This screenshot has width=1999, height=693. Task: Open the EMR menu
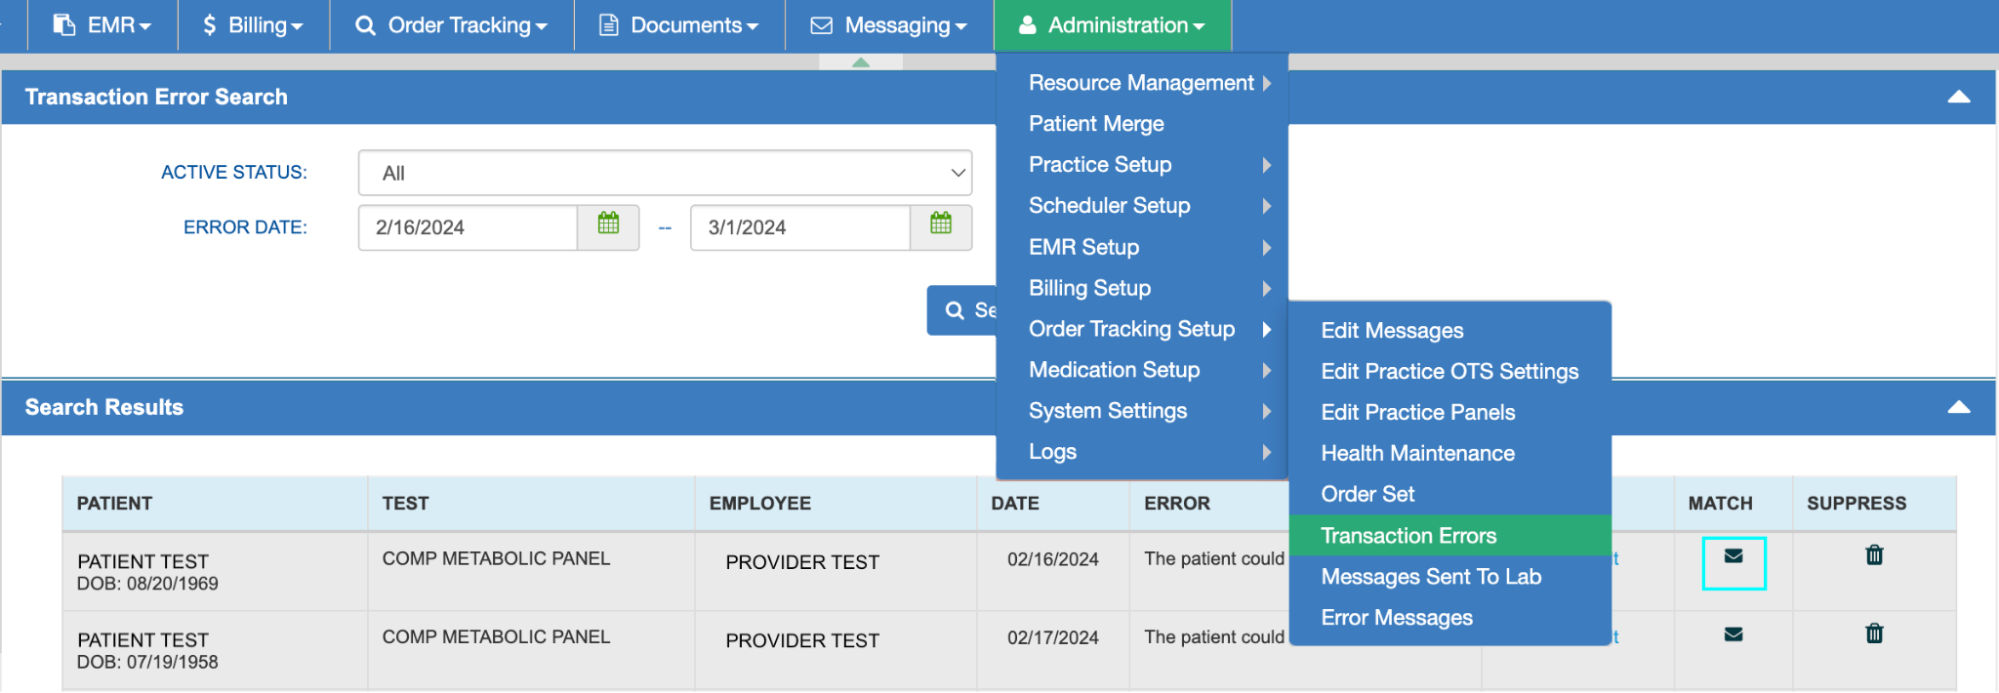click(102, 25)
